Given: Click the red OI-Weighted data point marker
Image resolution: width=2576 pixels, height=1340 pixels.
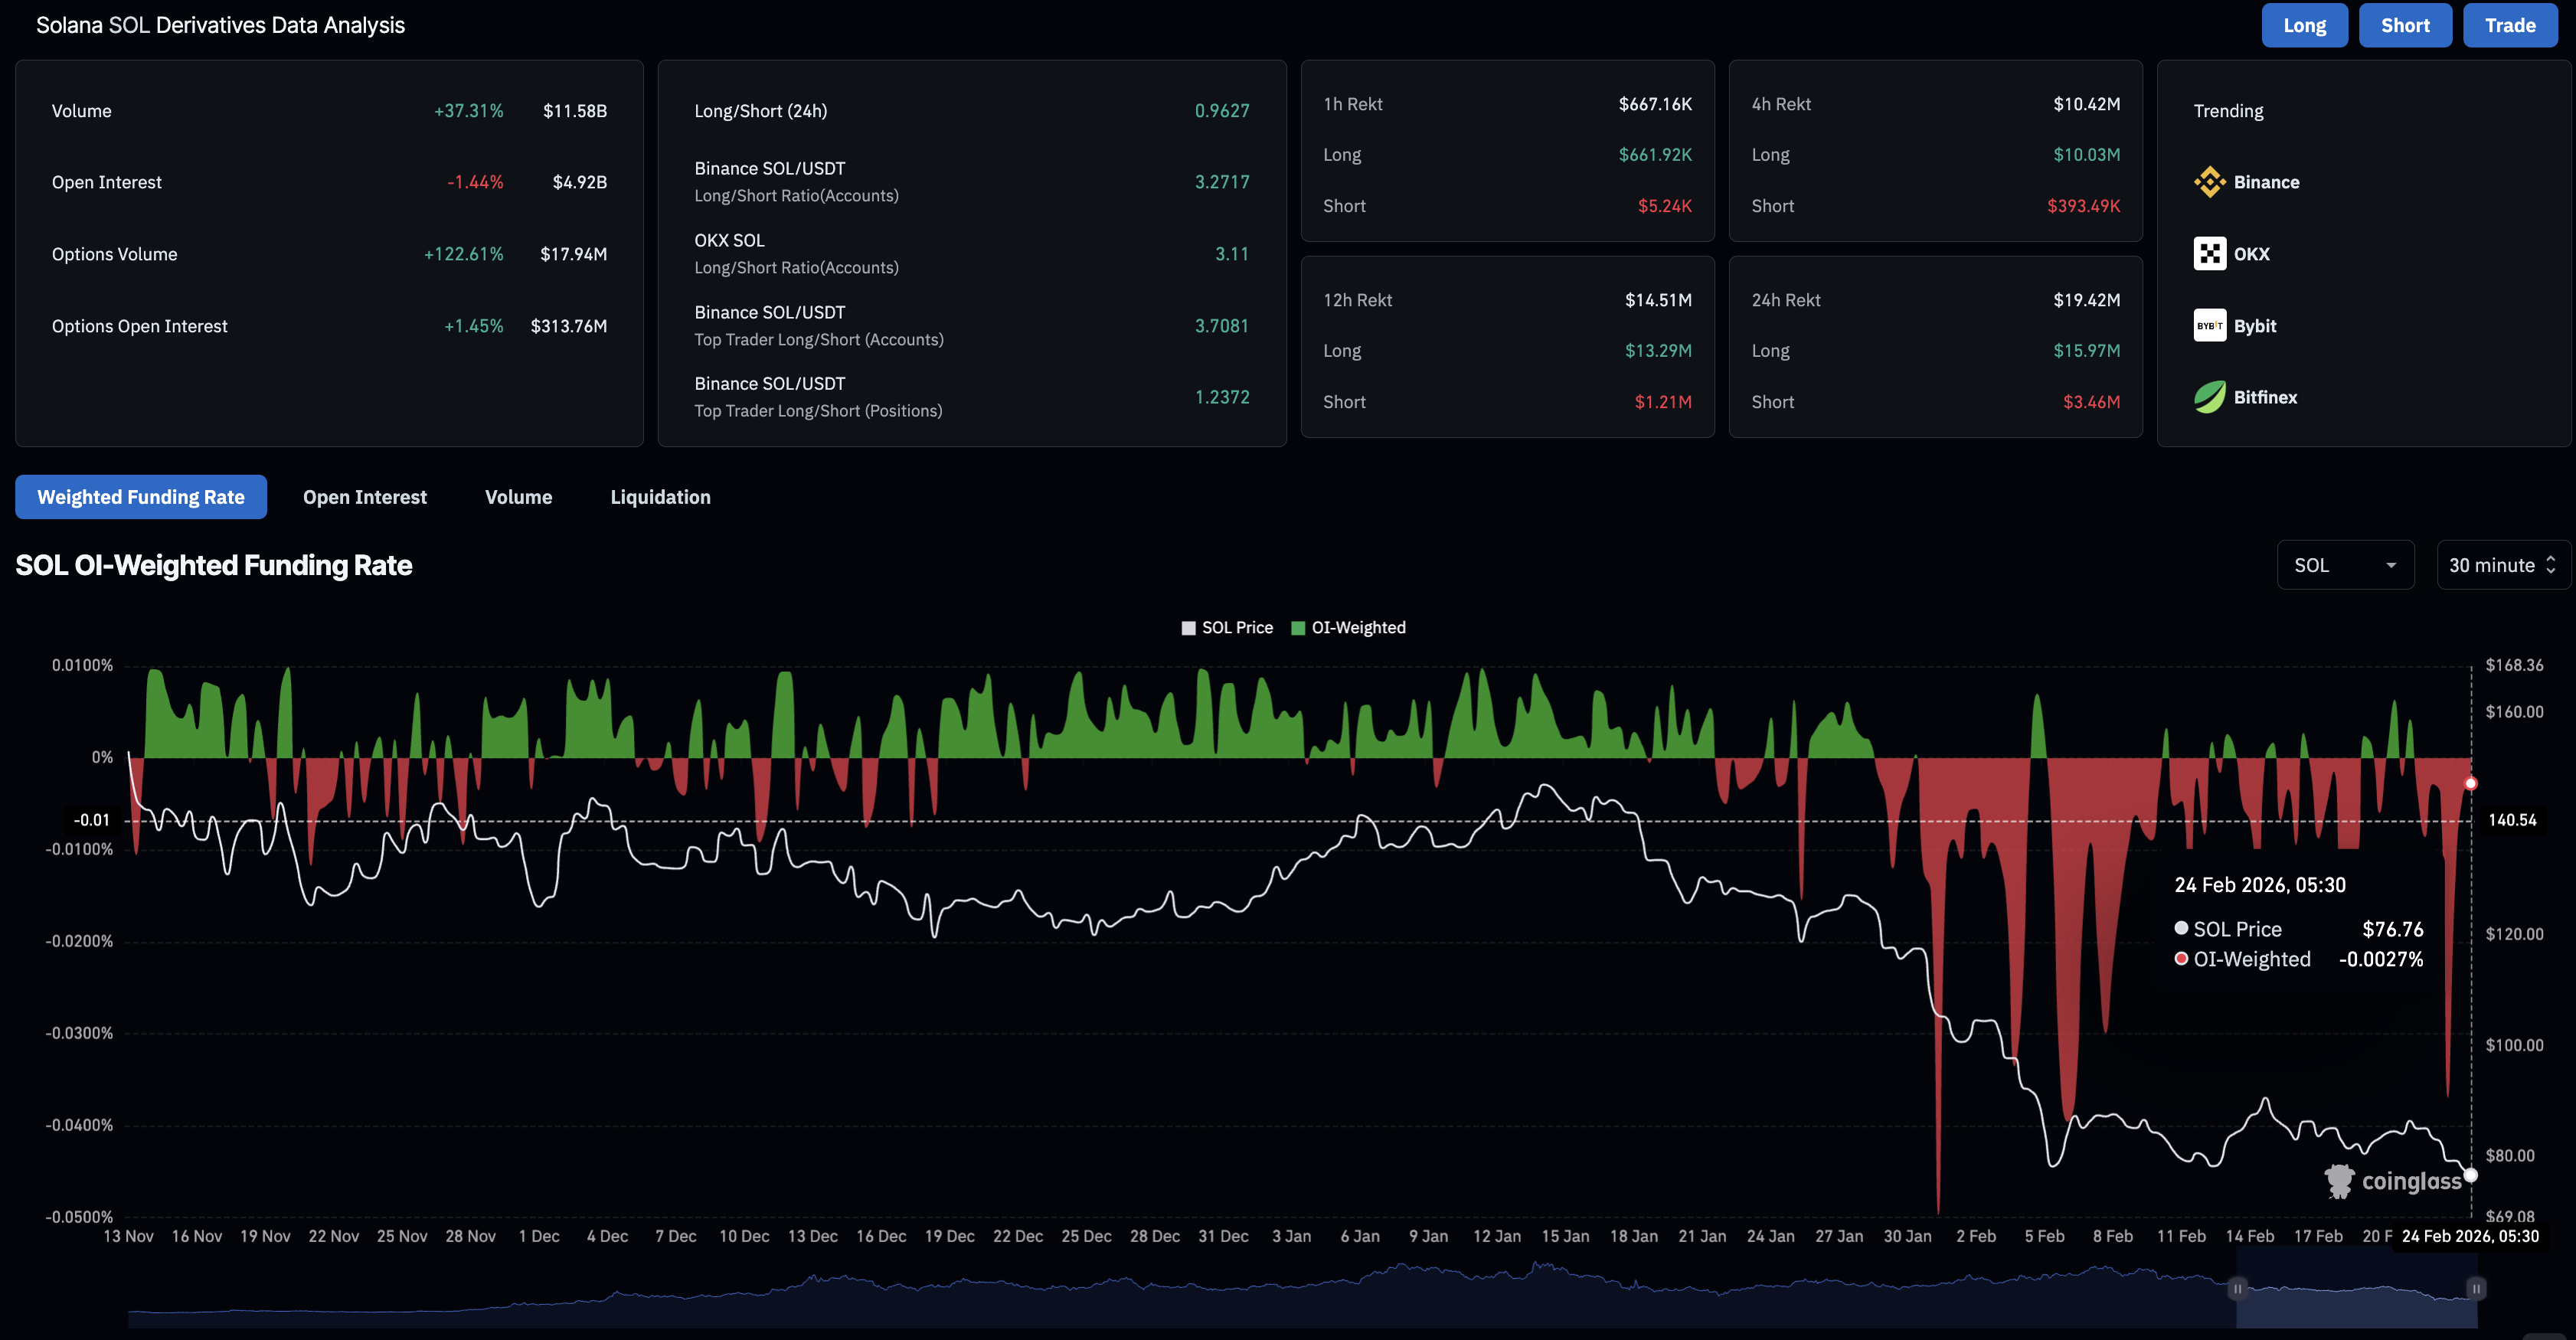Looking at the screenshot, I should [2471, 783].
